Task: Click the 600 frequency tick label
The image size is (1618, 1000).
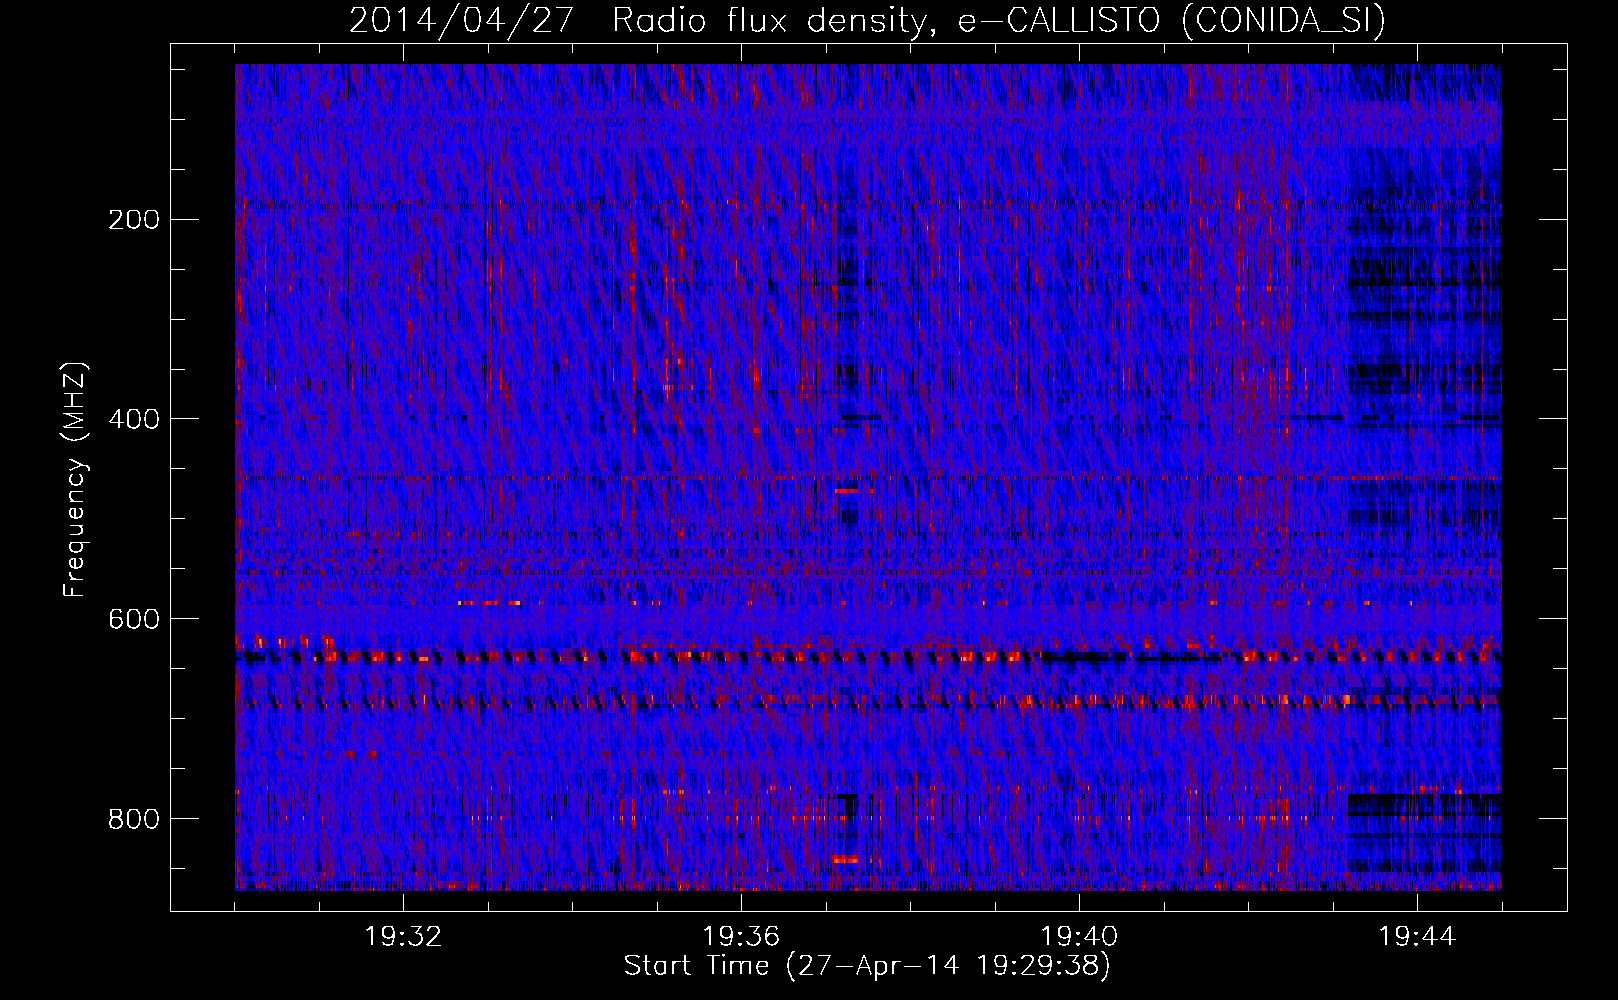Action: [134, 619]
